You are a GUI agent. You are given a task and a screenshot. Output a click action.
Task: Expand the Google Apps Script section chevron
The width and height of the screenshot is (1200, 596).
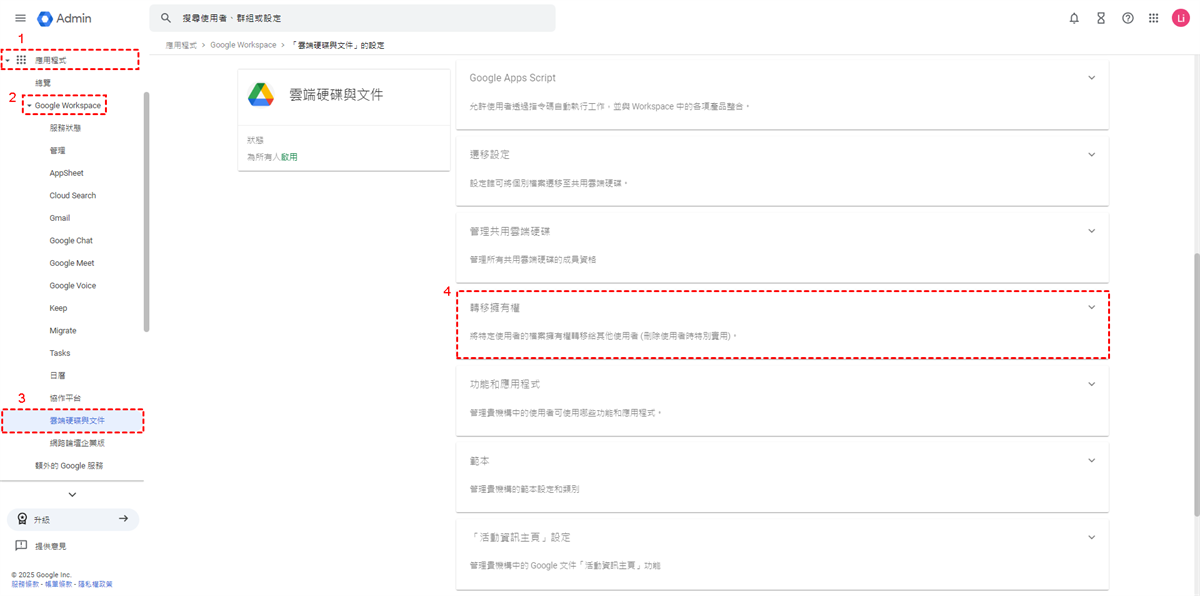pos(1091,77)
